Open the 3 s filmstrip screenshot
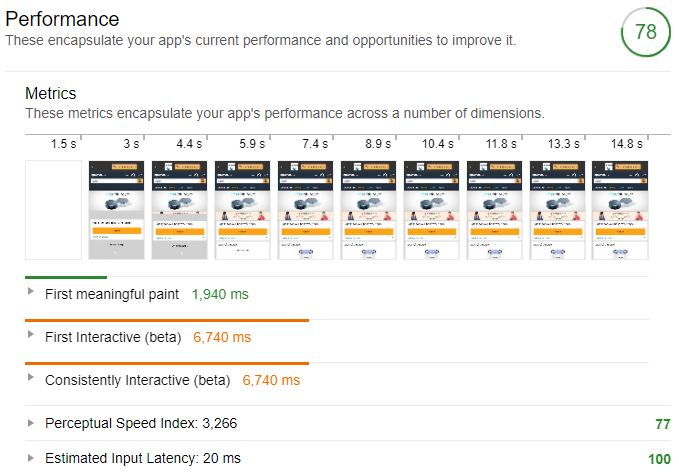Screen dimensions: 679x474 click(116, 210)
